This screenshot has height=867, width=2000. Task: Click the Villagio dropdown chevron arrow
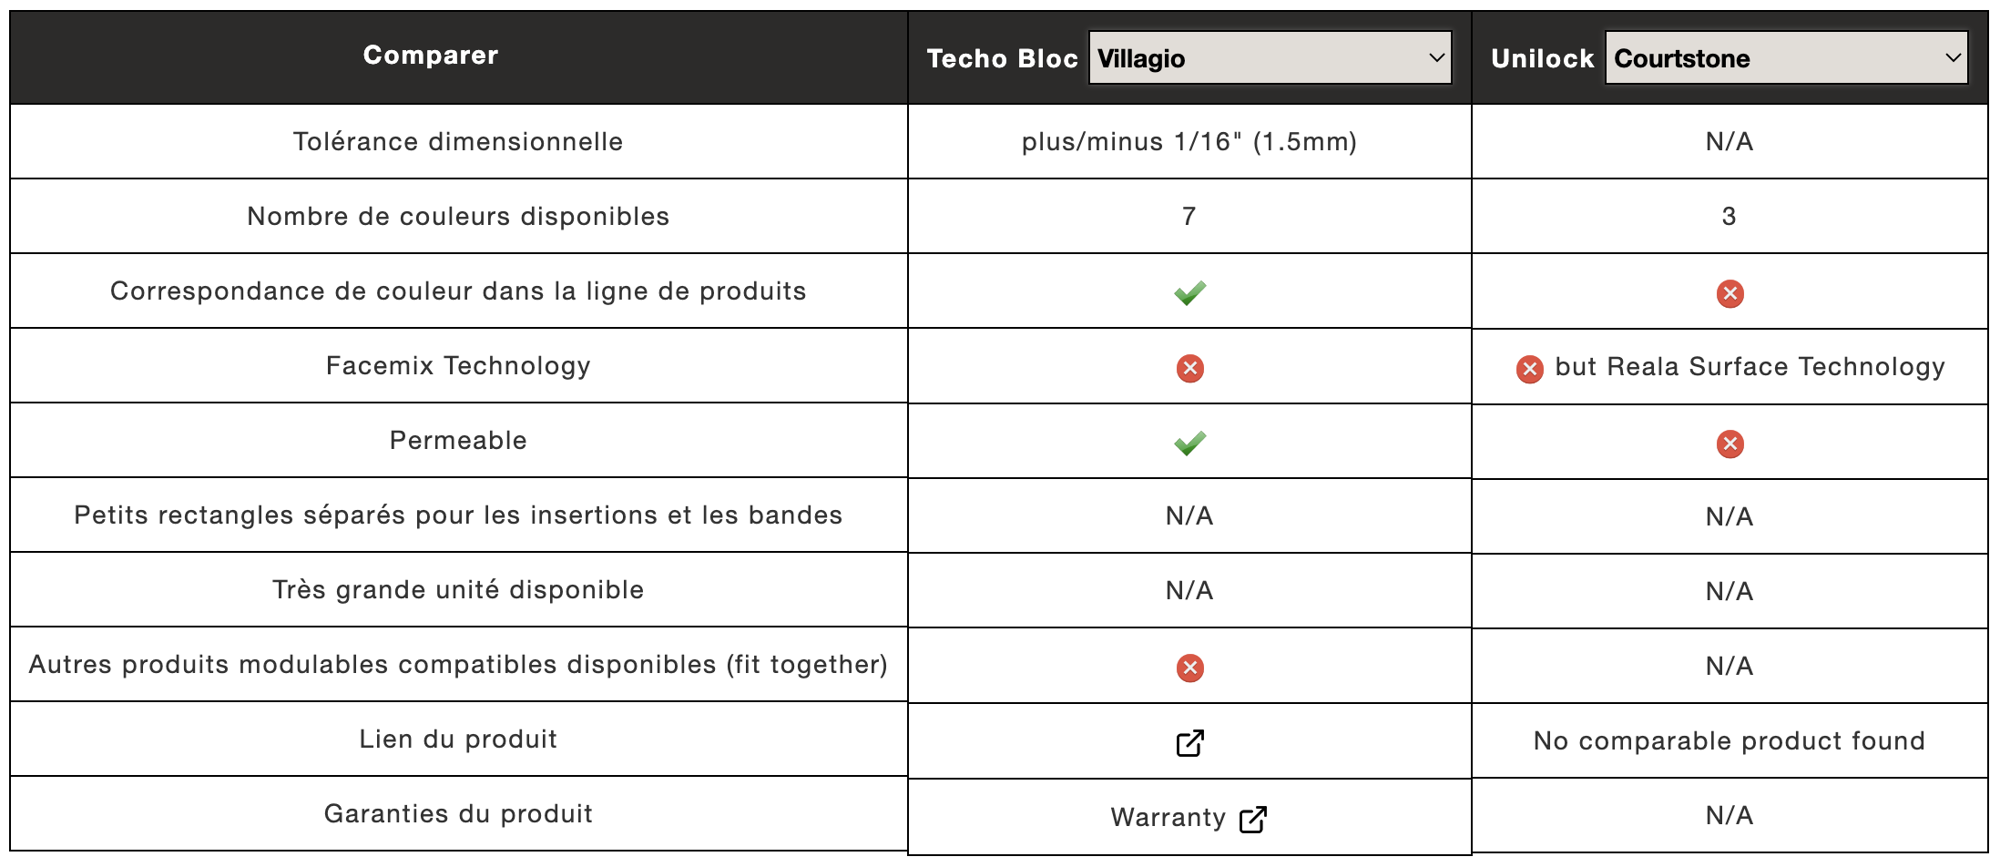(1436, 58)
